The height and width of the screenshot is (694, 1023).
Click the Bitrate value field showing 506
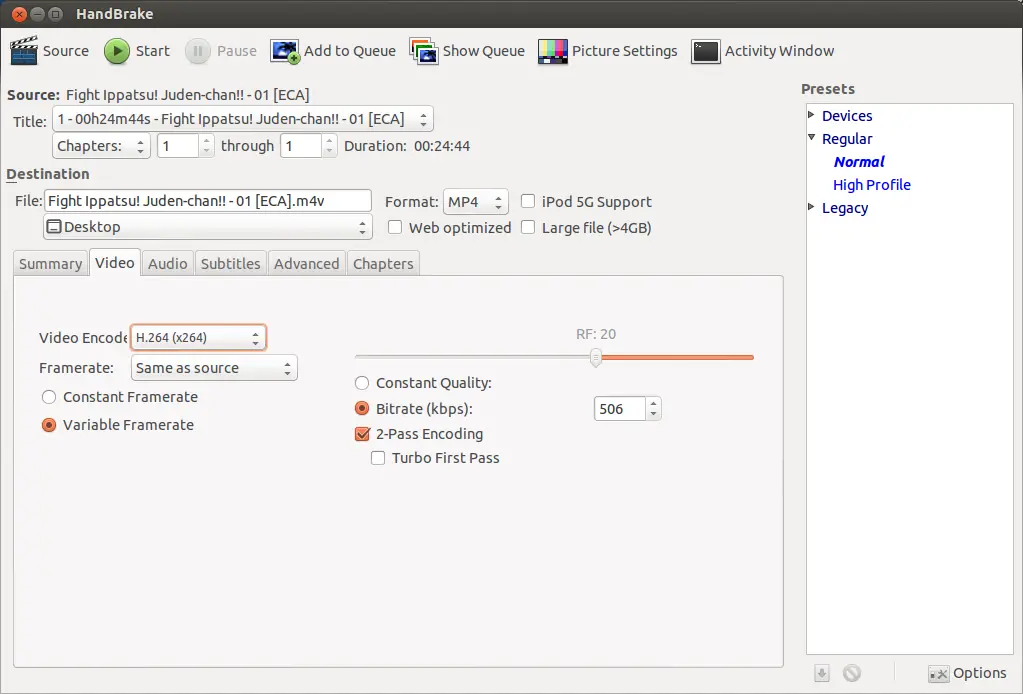pyautogui.click(x=620, y=409)
